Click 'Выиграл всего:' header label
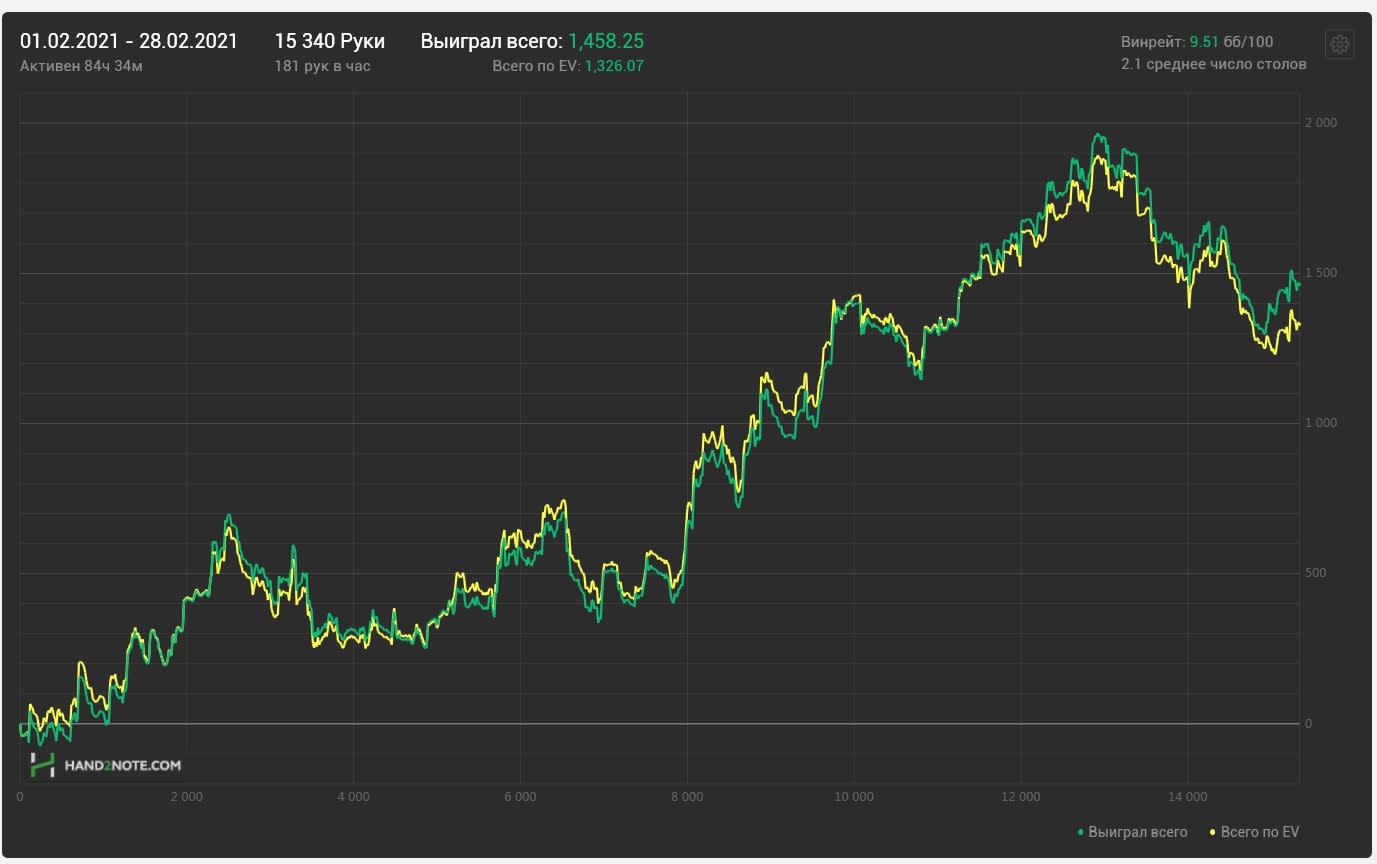This screenshot has width=1377, height=864. coord(492,41)
